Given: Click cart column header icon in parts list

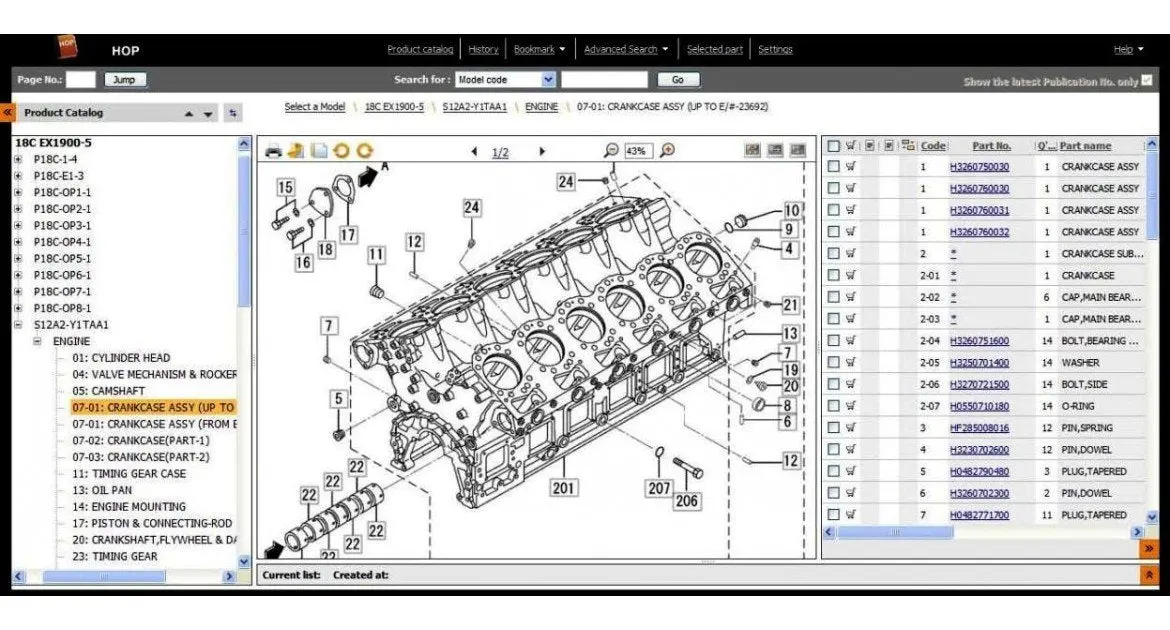Looking at the screenshot, I should coord(851,146).
